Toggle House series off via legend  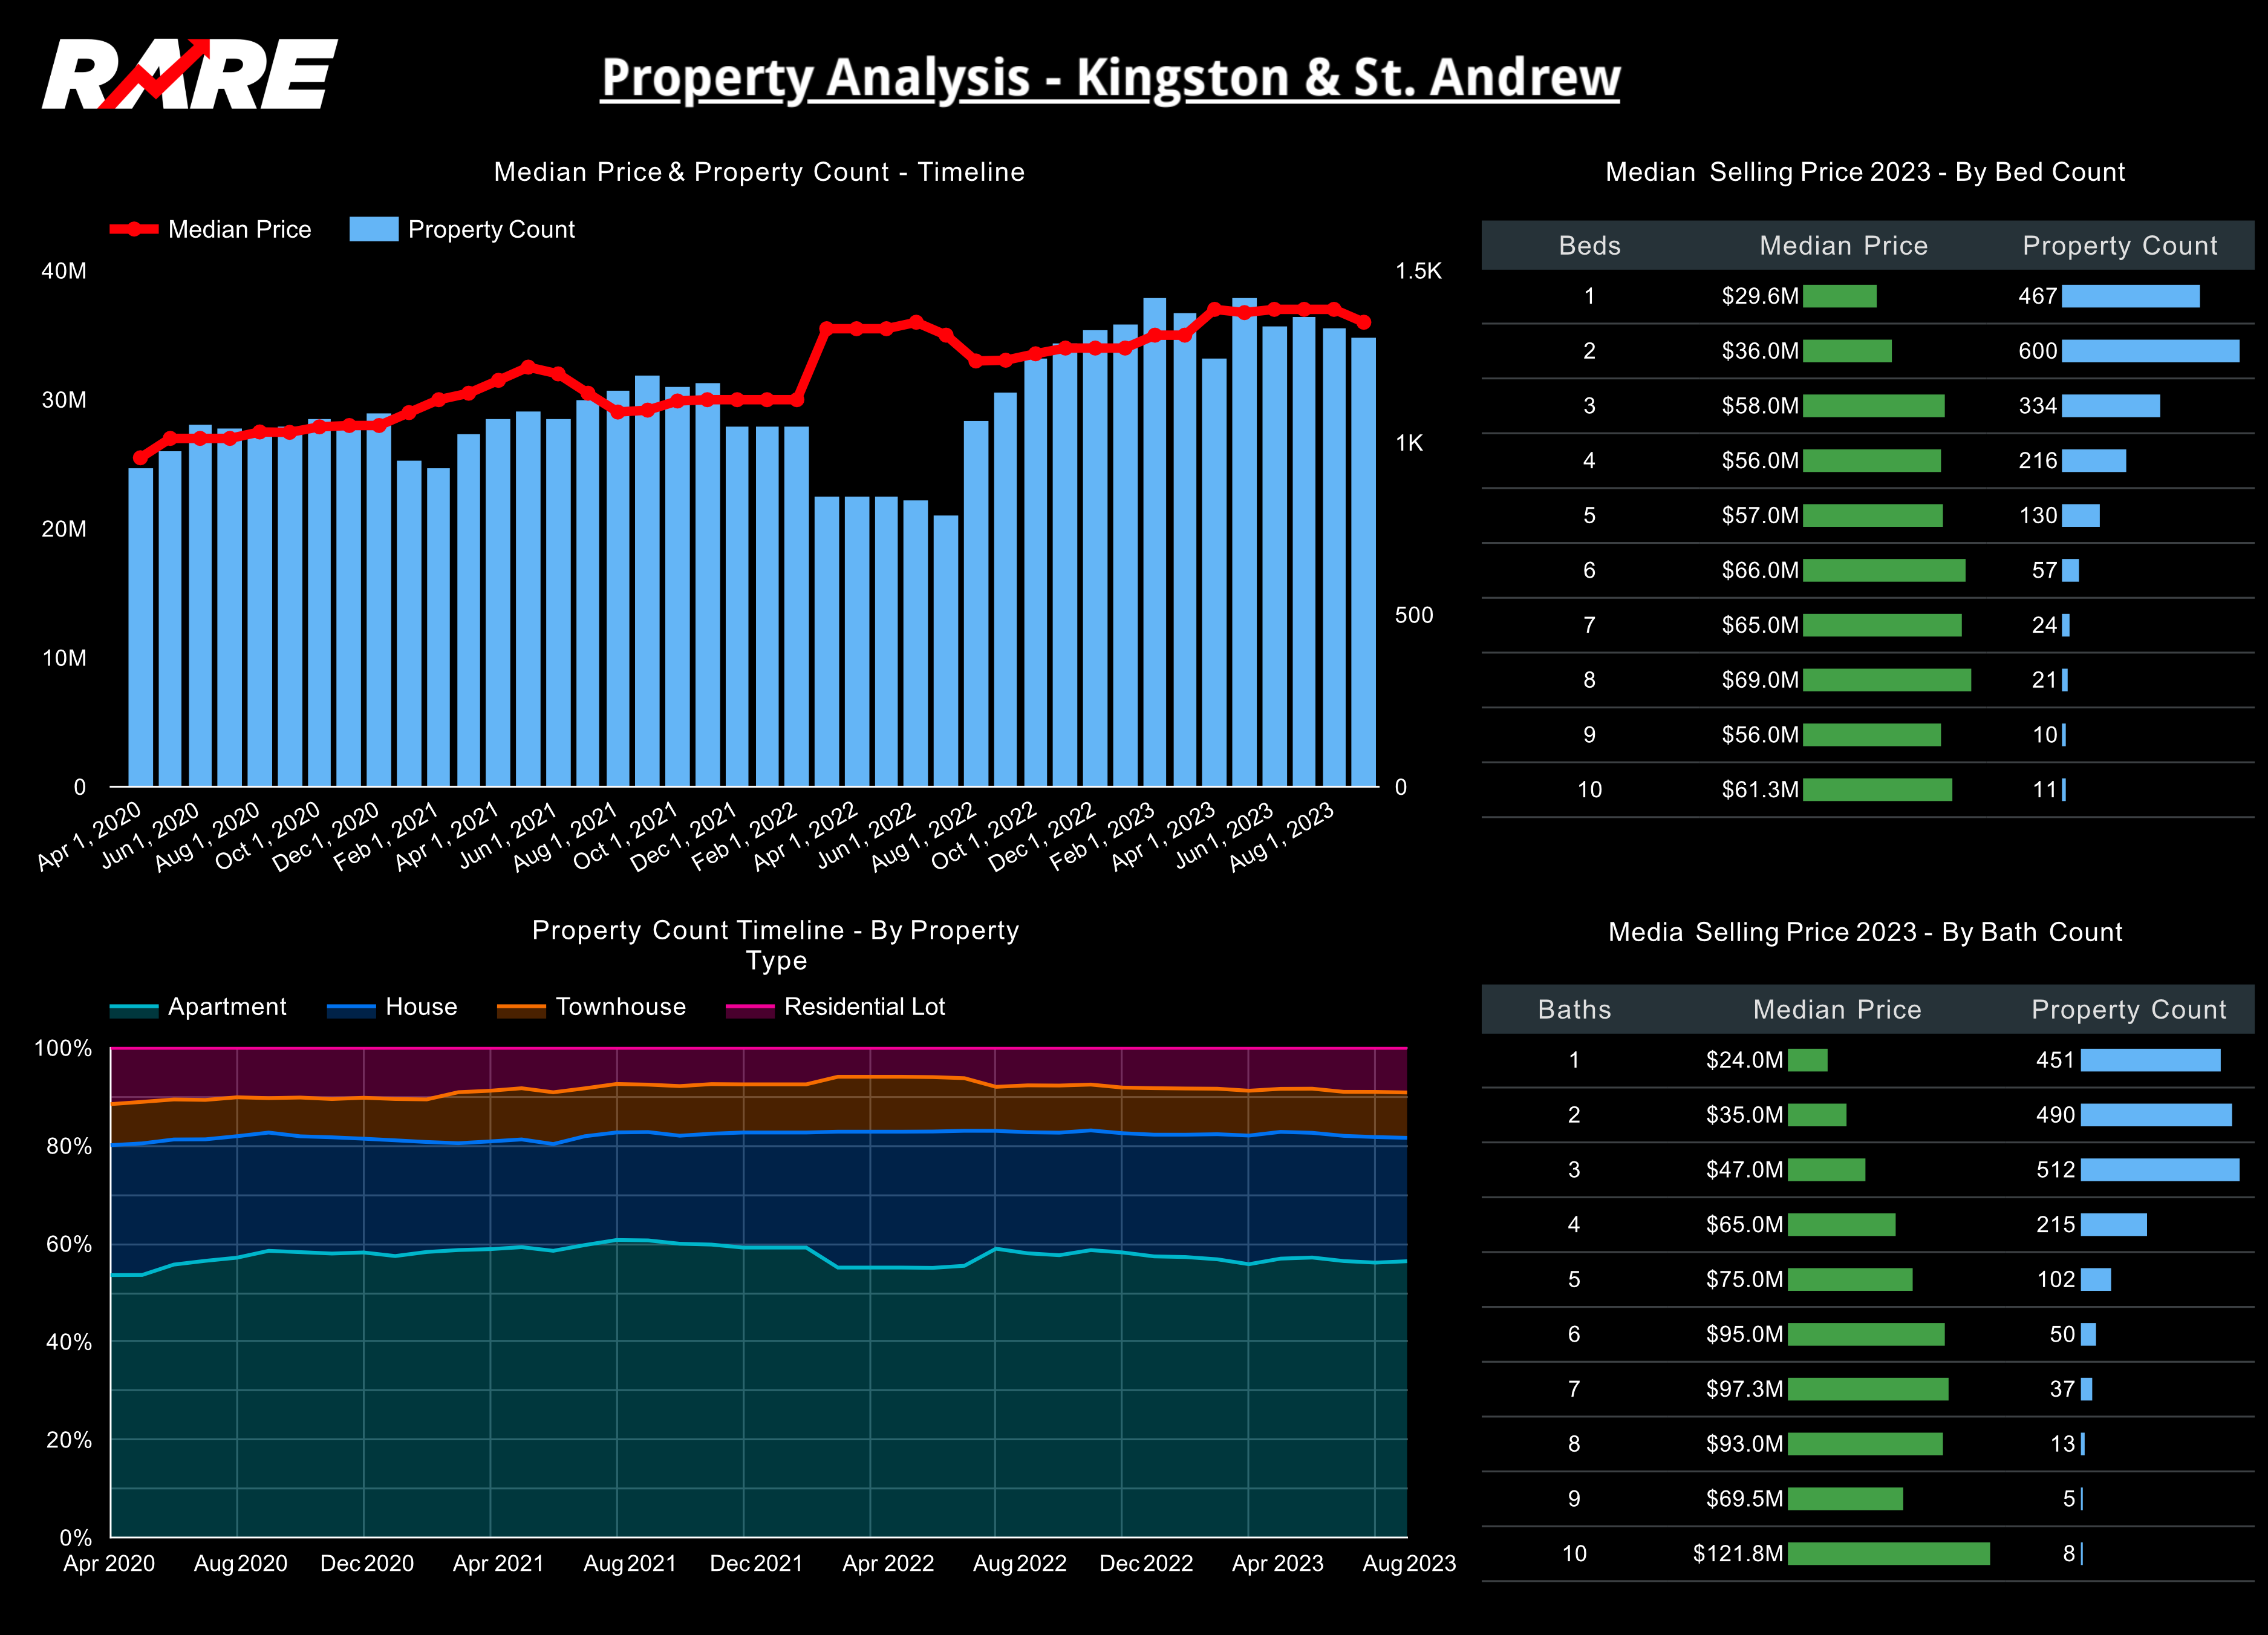pyautogui.click(x=420, y=1007)
